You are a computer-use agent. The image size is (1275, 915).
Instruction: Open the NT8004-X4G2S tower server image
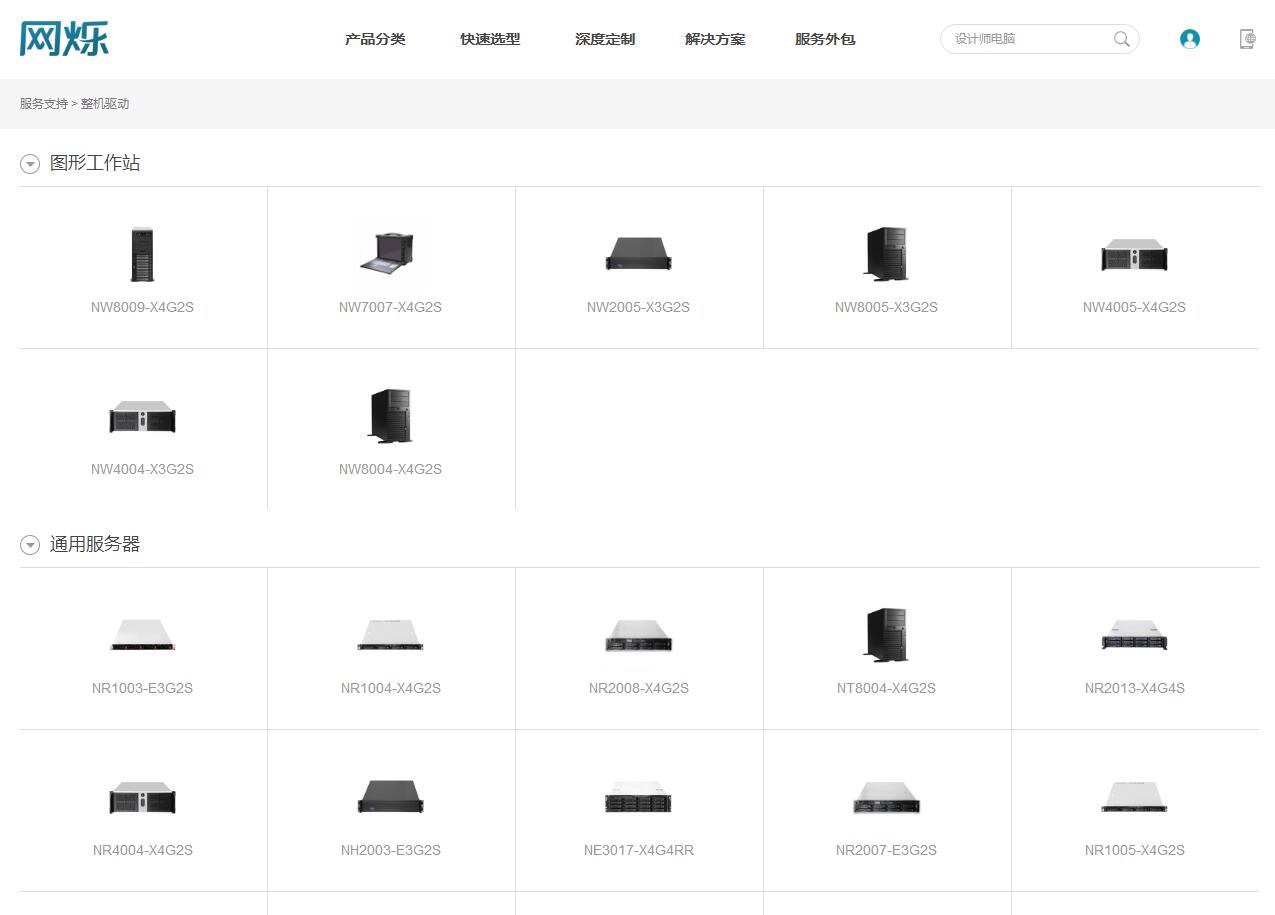[886, 635]
